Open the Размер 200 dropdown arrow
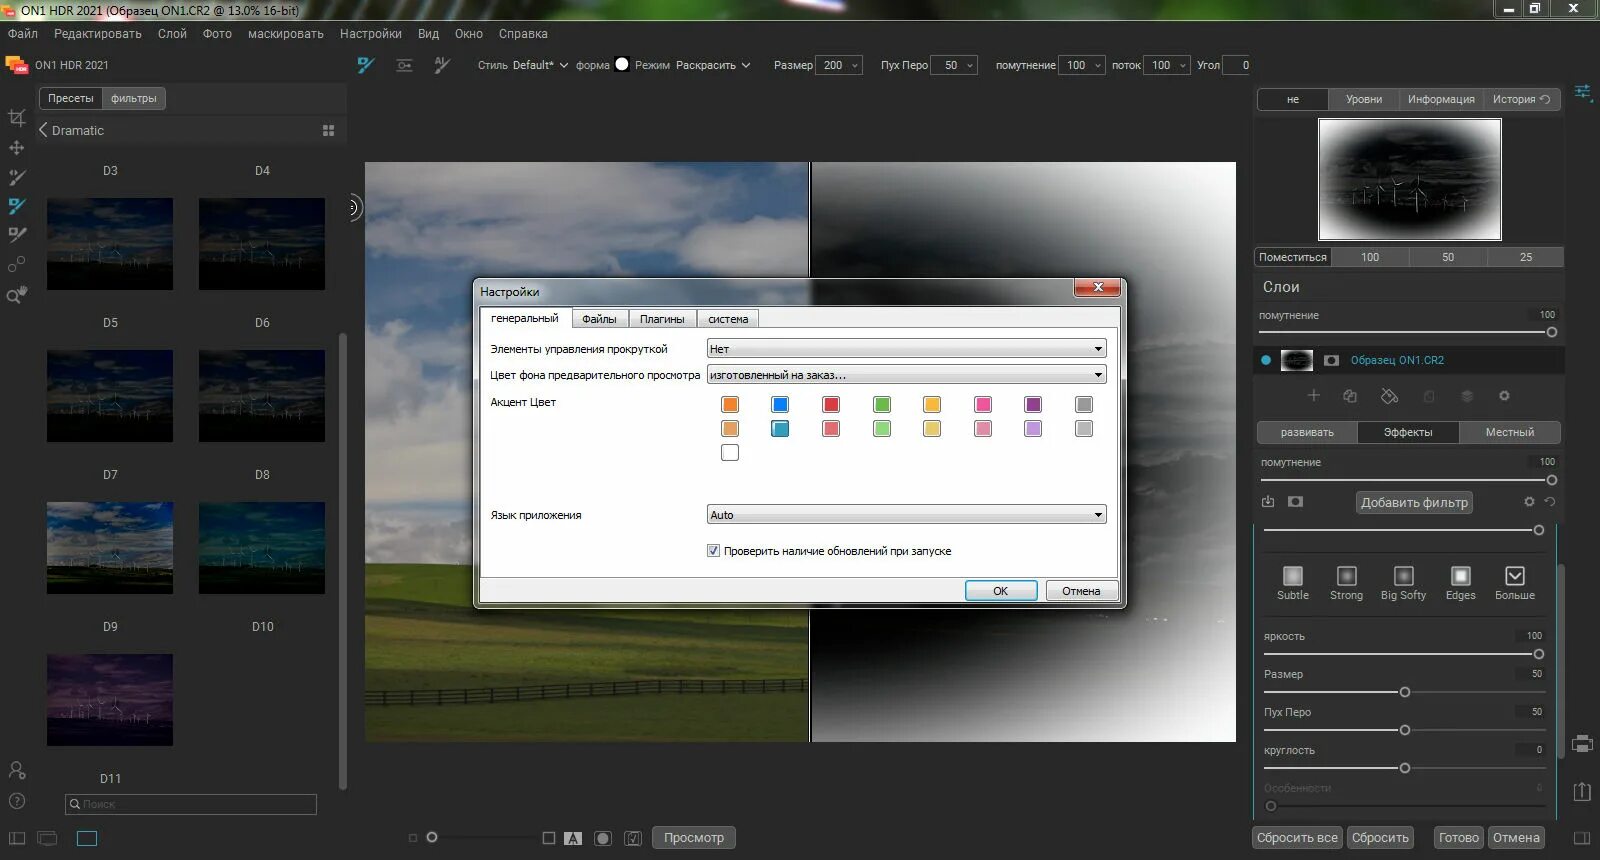 [855, 65]
